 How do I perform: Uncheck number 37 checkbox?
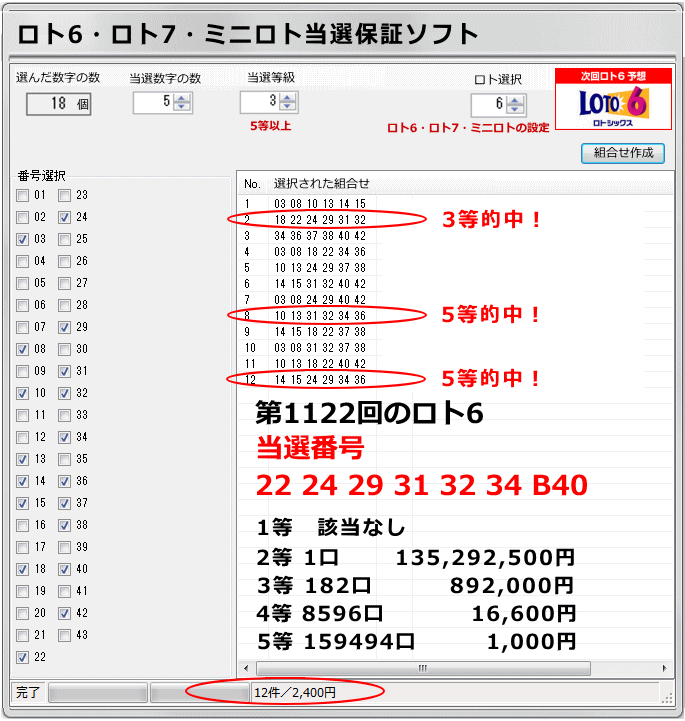64,504
